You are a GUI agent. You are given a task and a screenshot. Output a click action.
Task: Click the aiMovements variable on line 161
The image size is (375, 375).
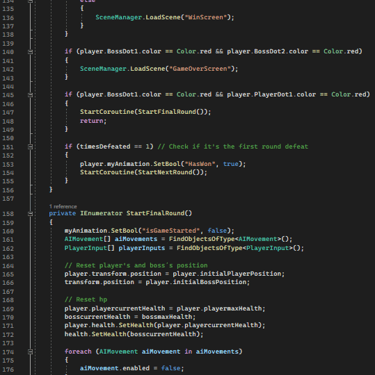[x=136, y=239]
